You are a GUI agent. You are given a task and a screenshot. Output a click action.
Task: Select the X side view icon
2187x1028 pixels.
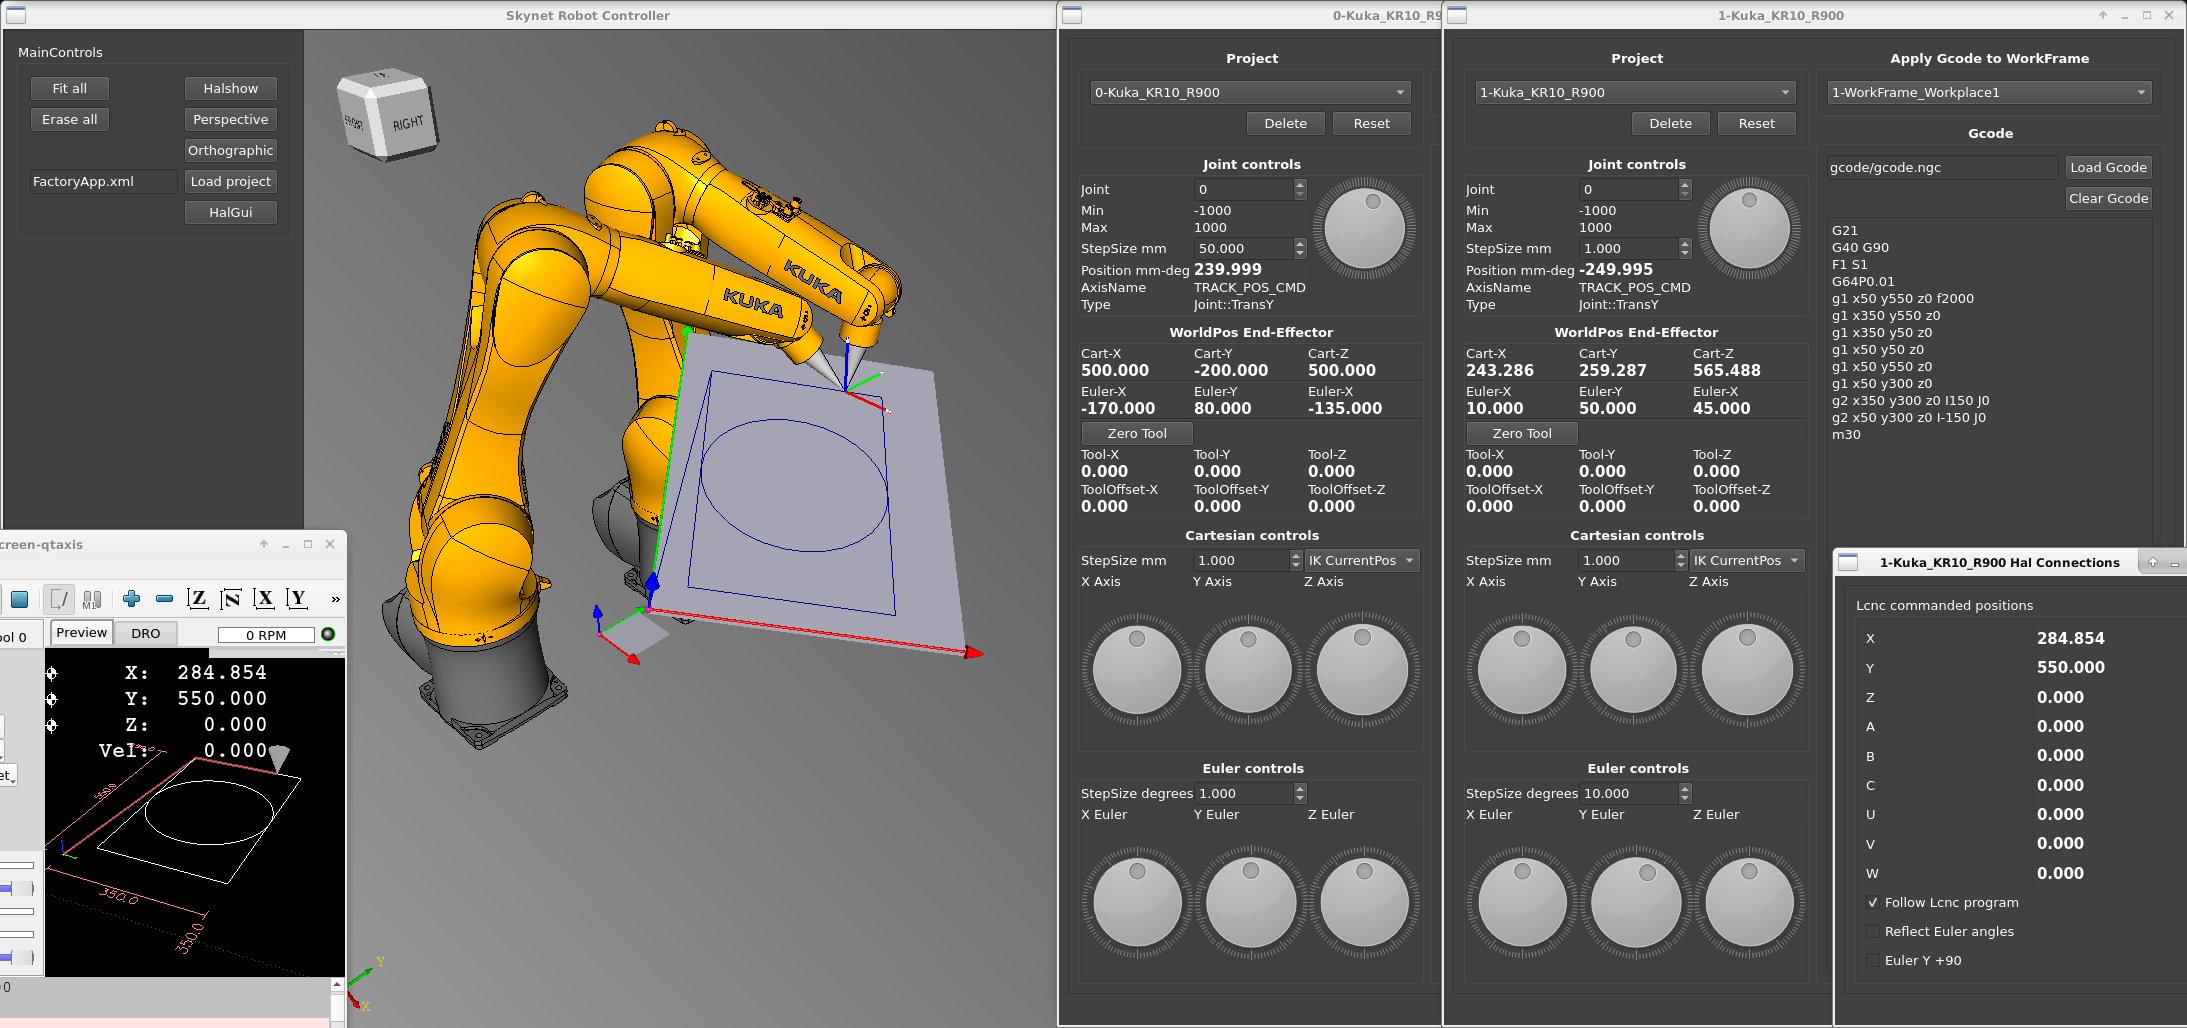(x=264, y=598)
